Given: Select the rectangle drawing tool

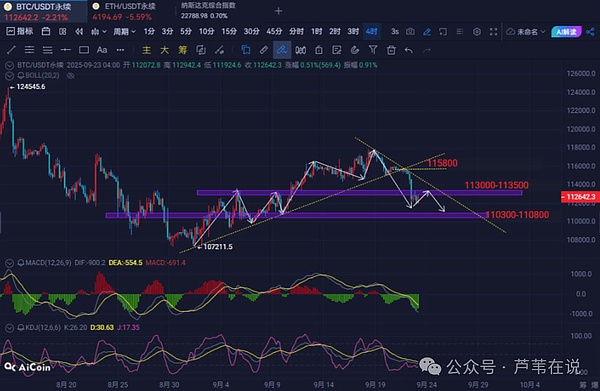Looking at the screenshot, I should pos(84,50).
